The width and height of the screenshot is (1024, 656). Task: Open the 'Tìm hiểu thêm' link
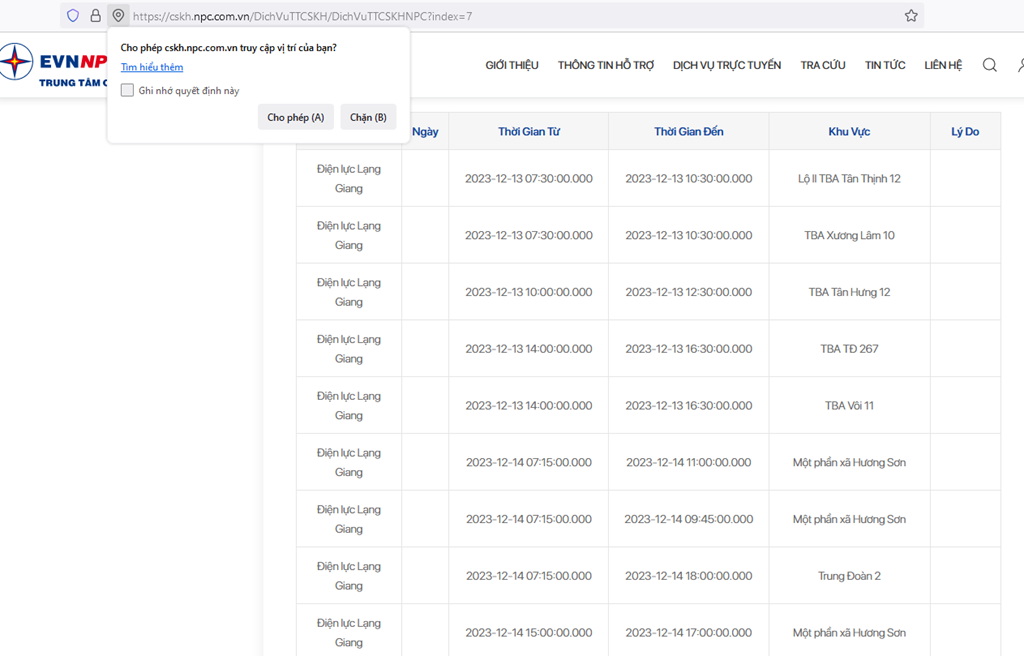(152, 67)
